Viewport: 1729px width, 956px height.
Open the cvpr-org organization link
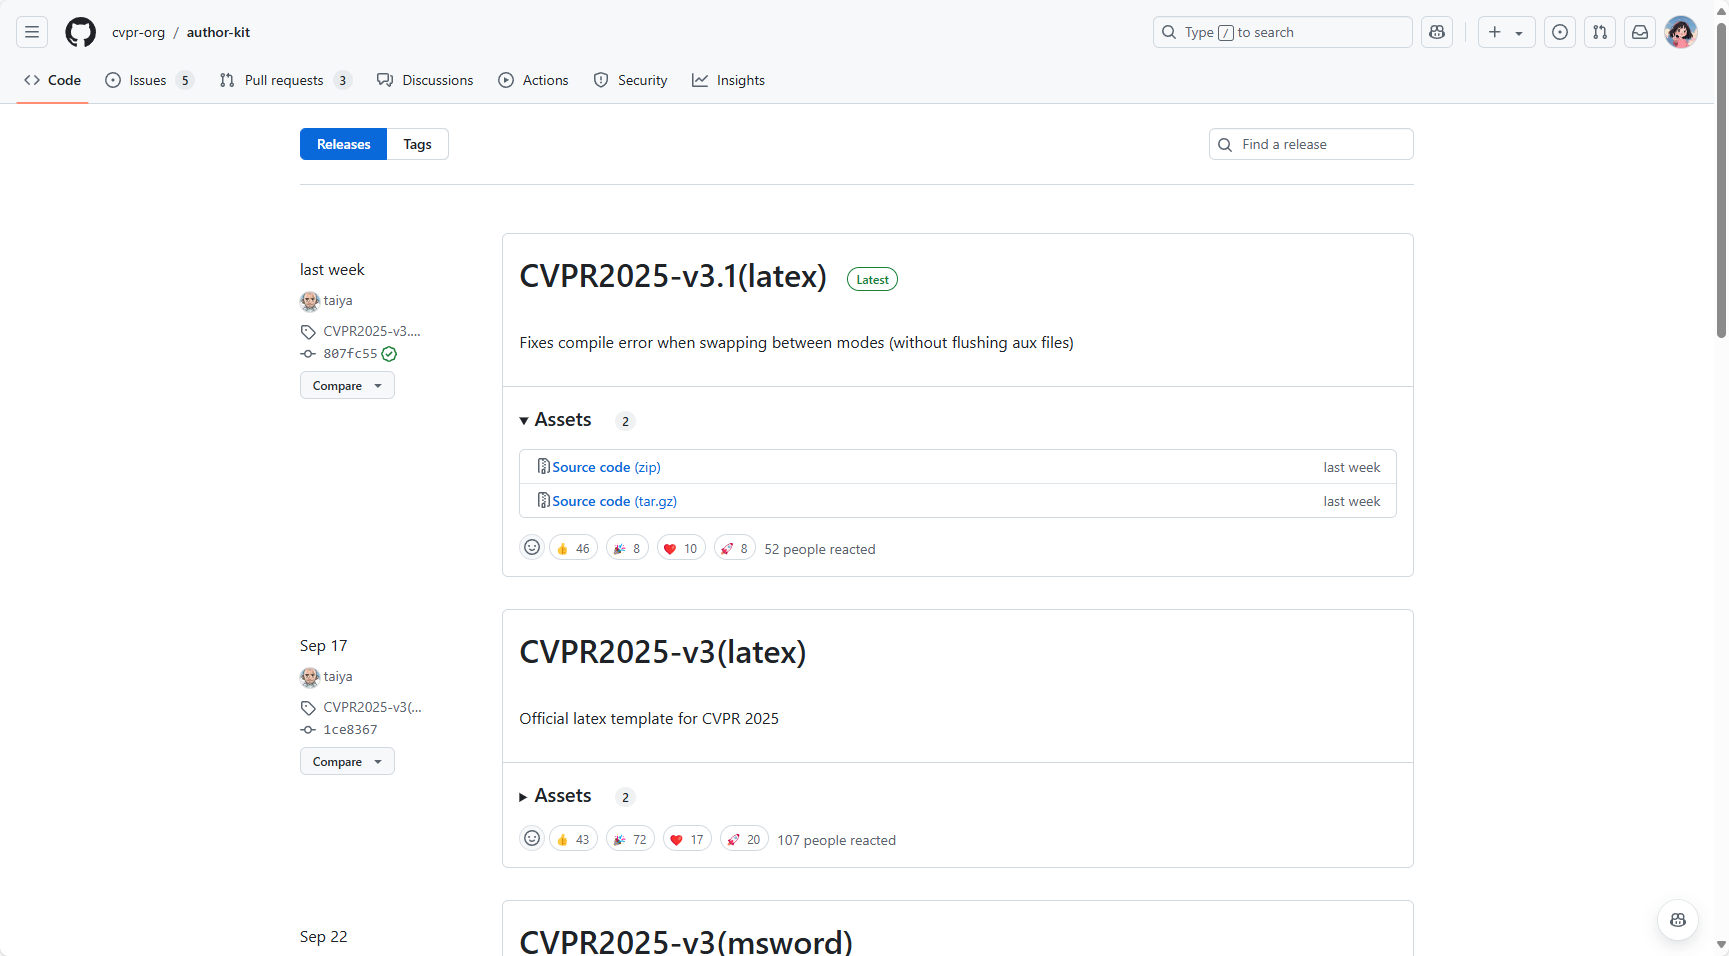click(138, 32)
